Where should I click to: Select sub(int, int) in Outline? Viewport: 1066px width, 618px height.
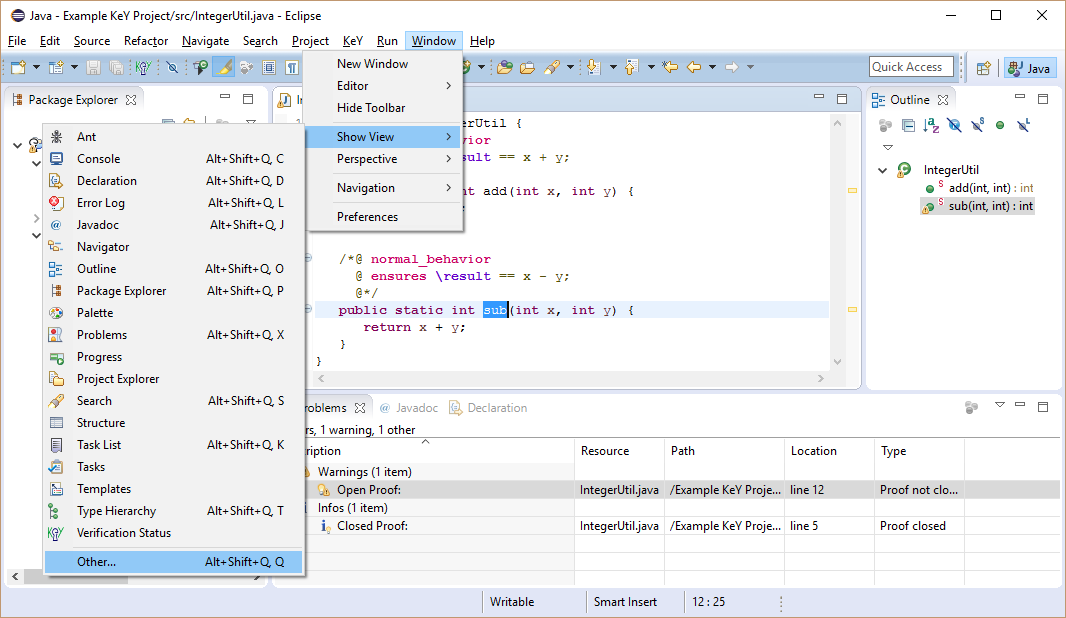(978, 206)
